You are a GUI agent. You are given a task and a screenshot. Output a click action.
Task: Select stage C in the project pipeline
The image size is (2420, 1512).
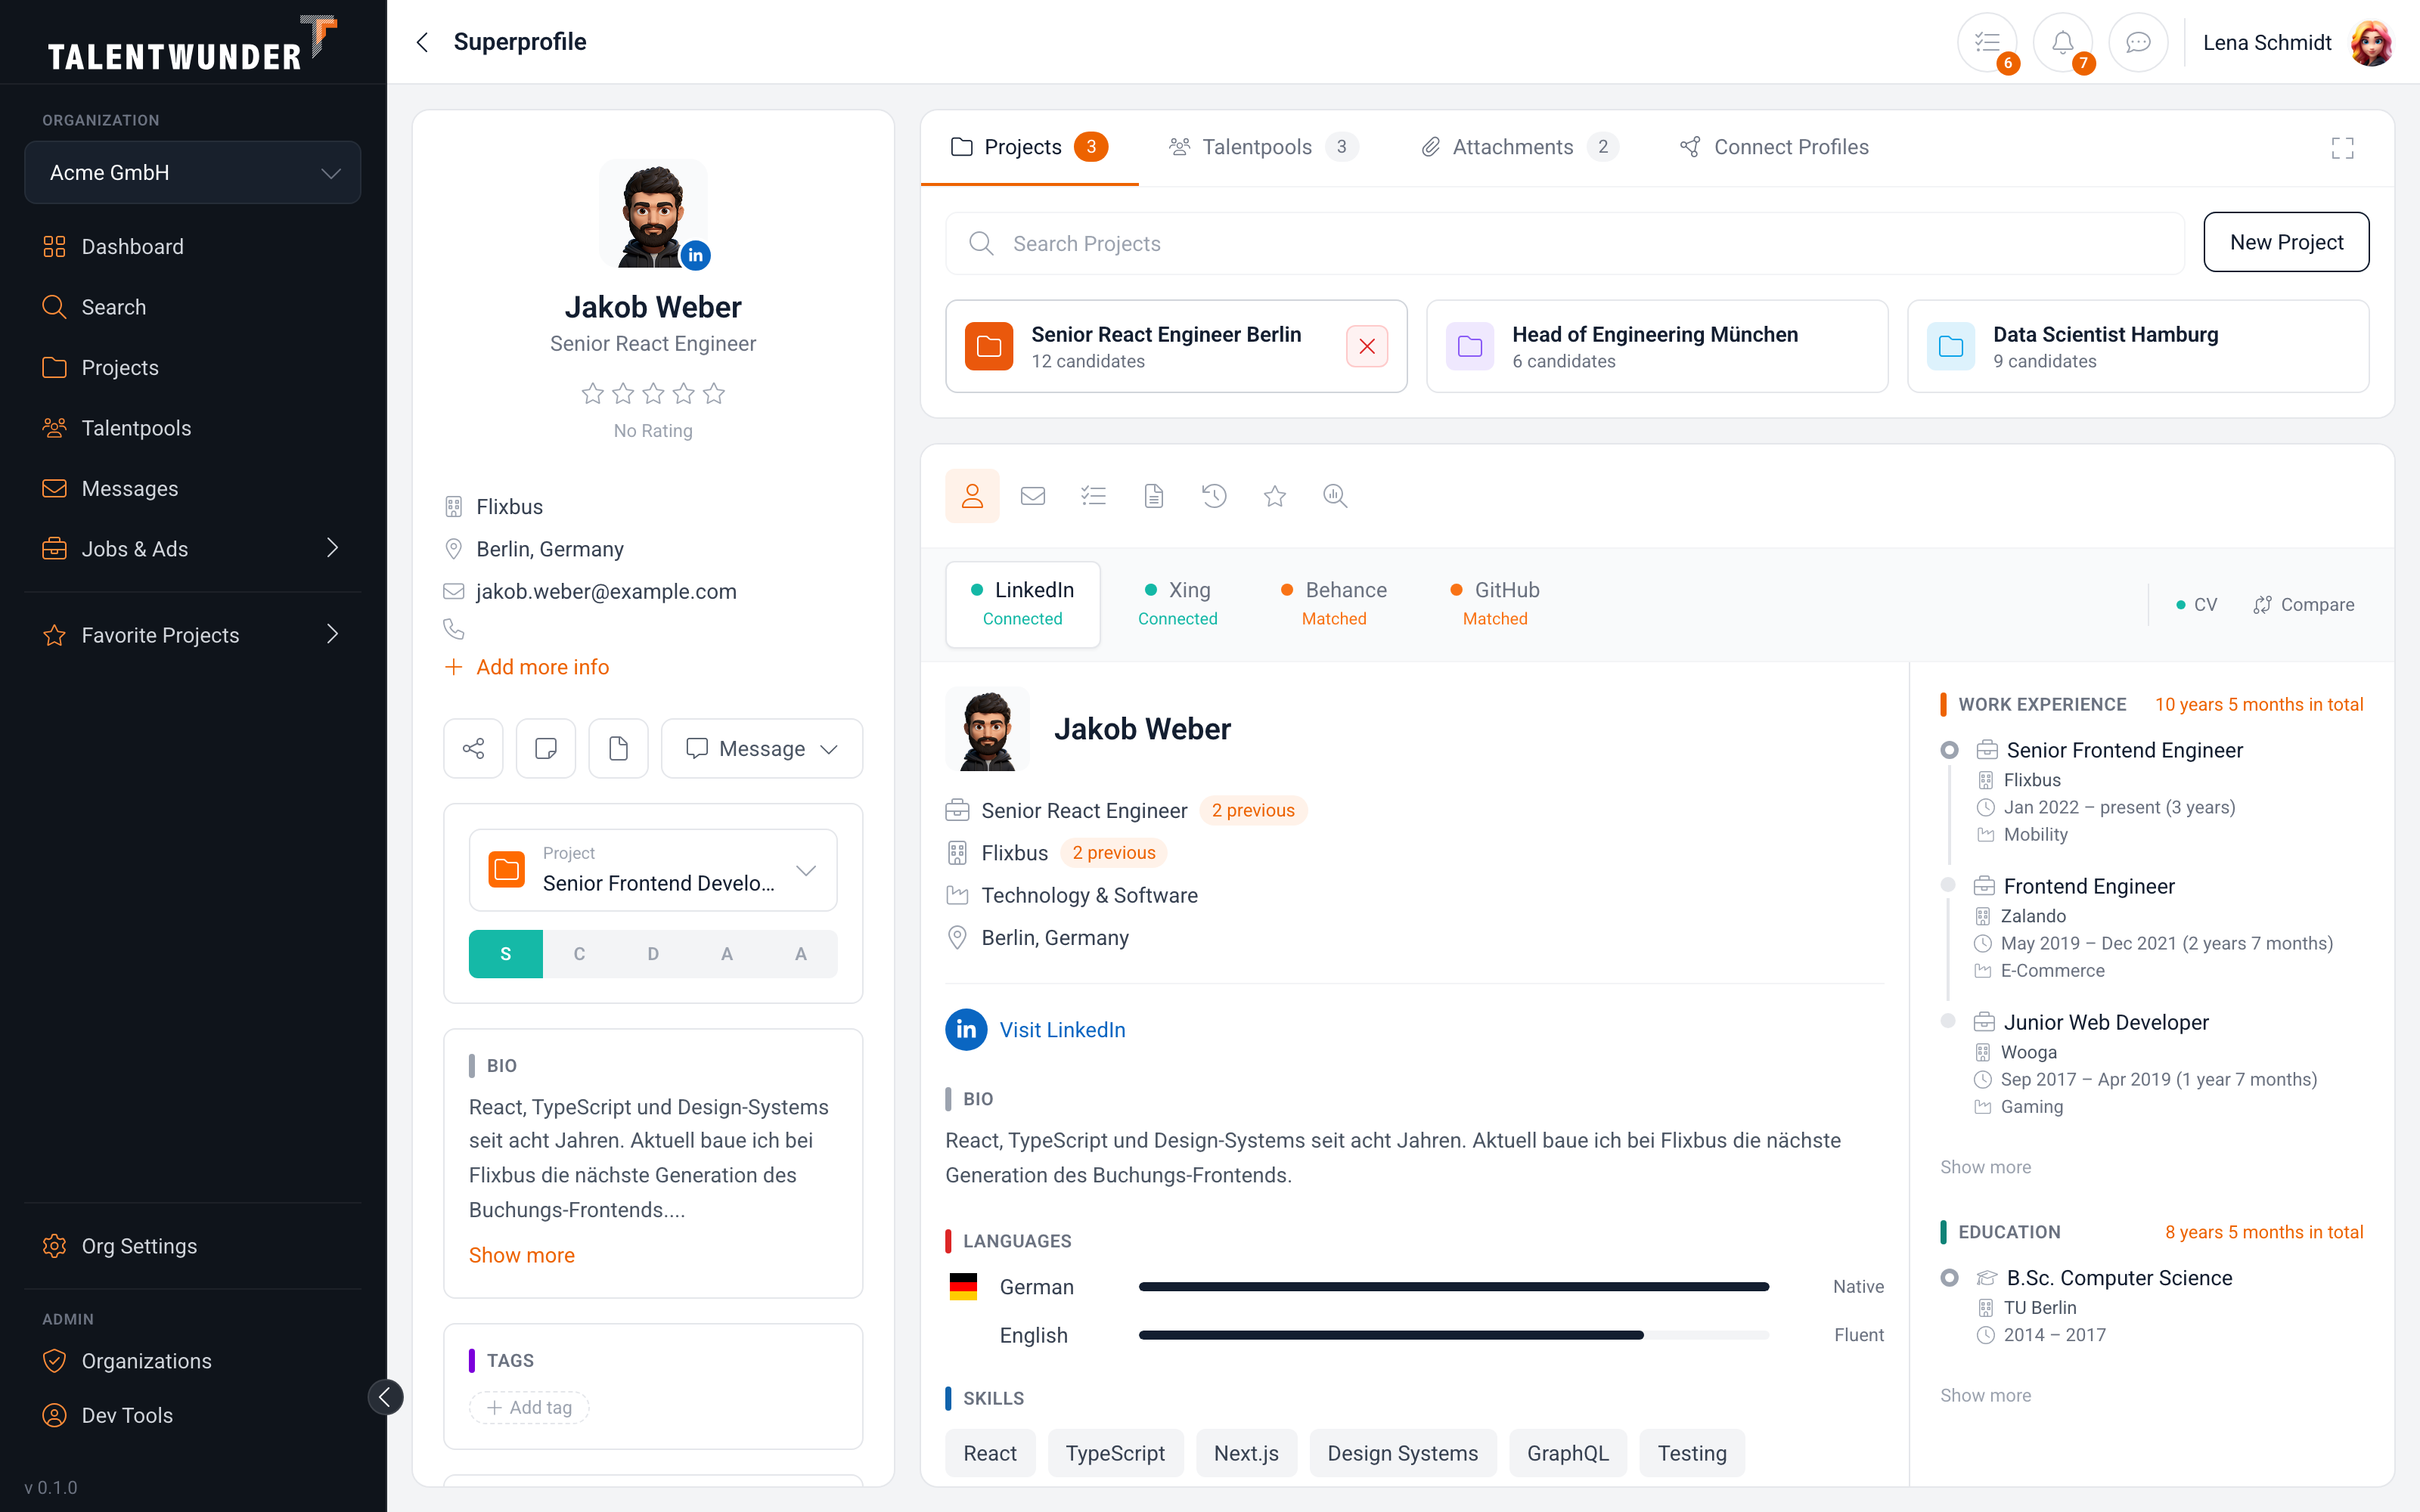tap(579, 954)
